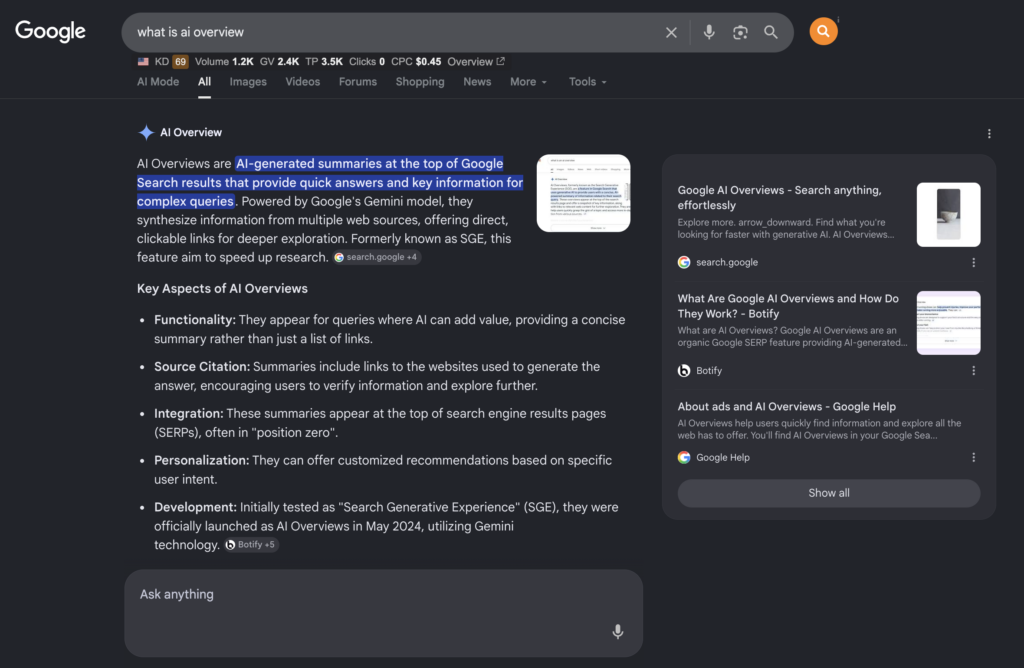Switch to AI Mode tab

click(x=158, y=82)
